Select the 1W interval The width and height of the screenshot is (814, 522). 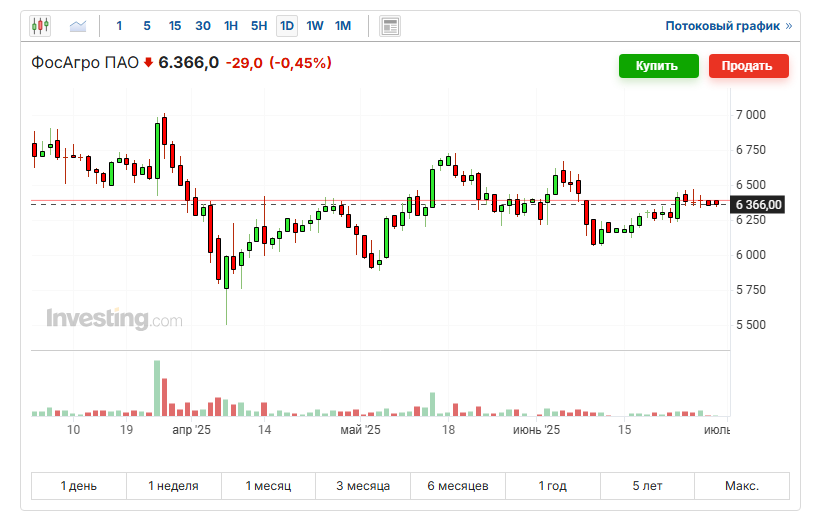[x=315, y=25]
